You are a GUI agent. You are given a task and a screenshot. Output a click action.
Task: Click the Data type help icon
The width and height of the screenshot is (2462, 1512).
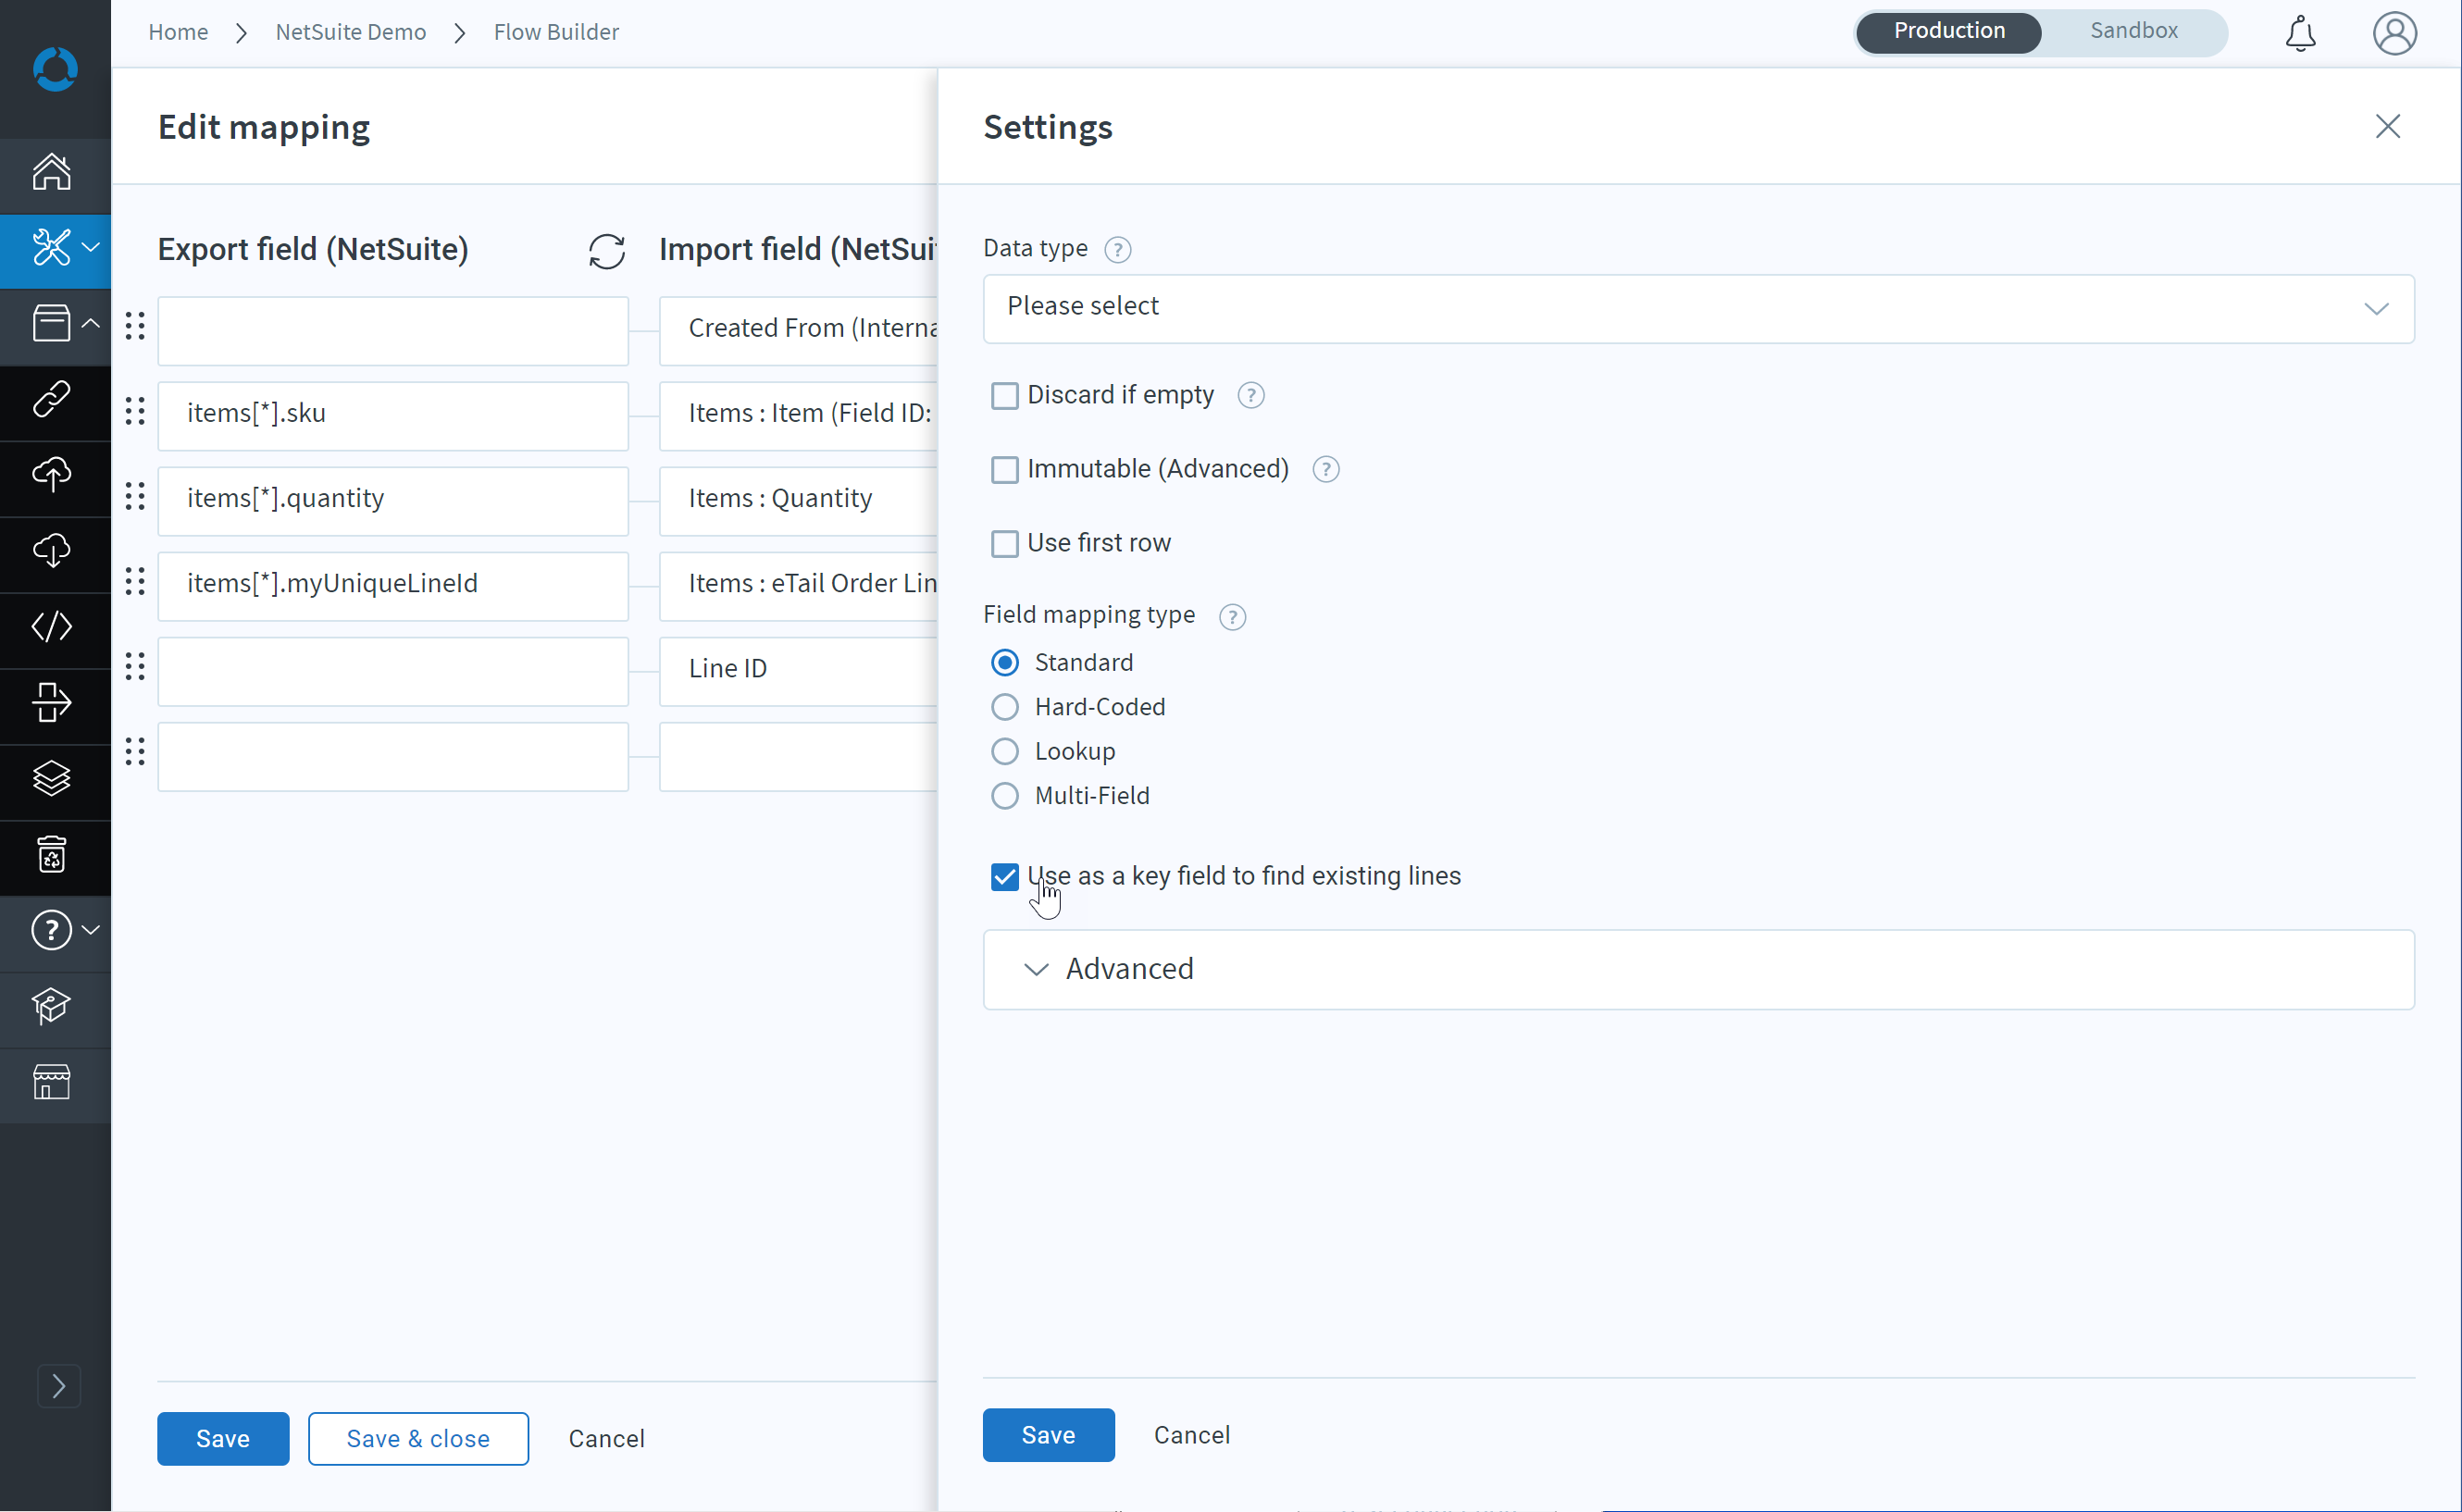tap(1117, 249)
